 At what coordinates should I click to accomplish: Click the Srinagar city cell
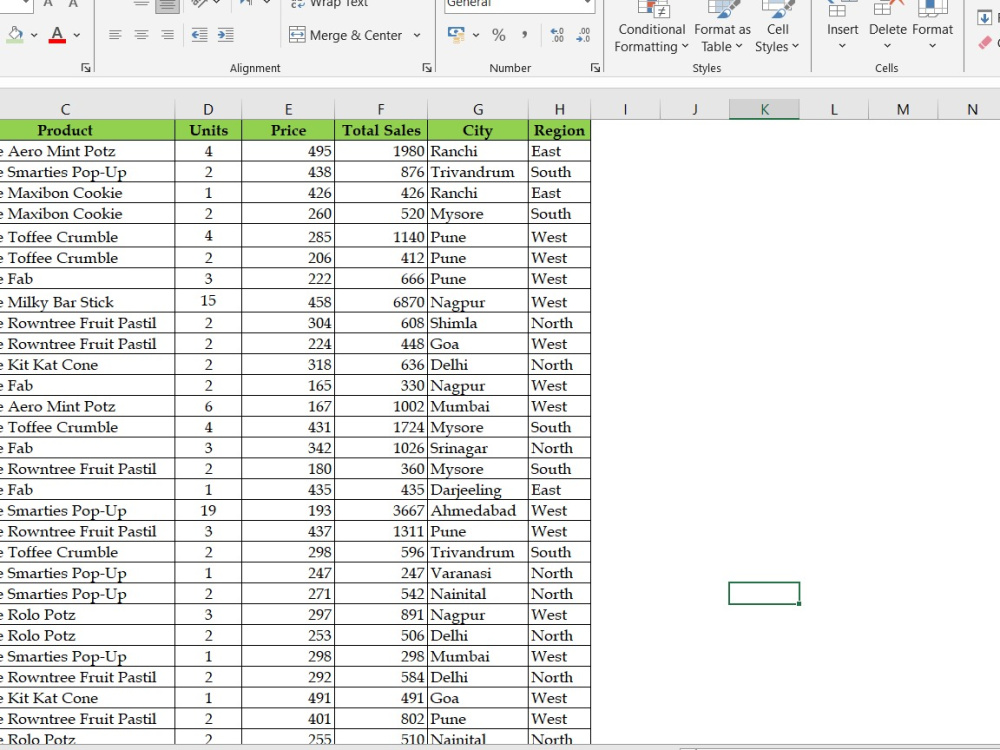478,448
